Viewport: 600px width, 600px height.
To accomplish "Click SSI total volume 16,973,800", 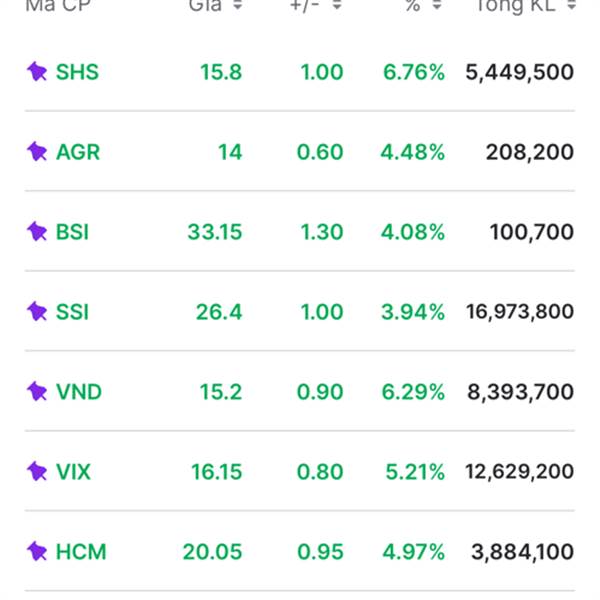I will (x=520, y=312).
